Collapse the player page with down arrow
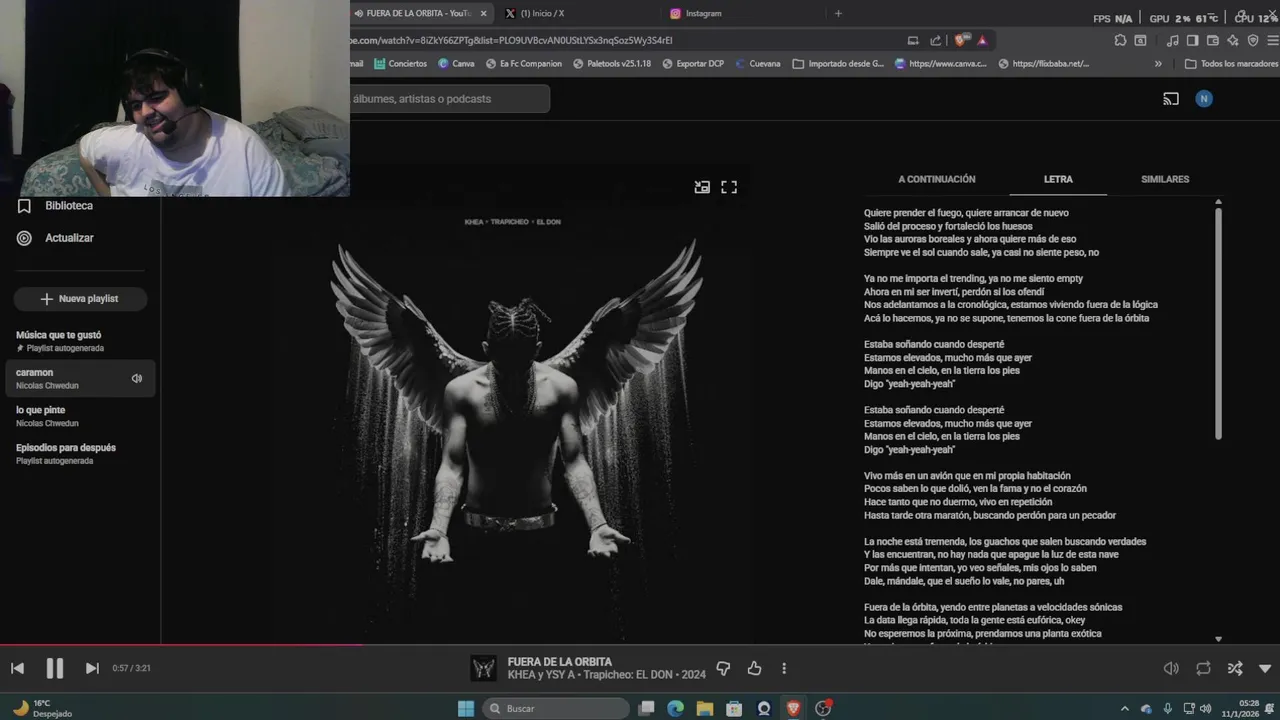Screen dimensions: 1280x720 1265,668
